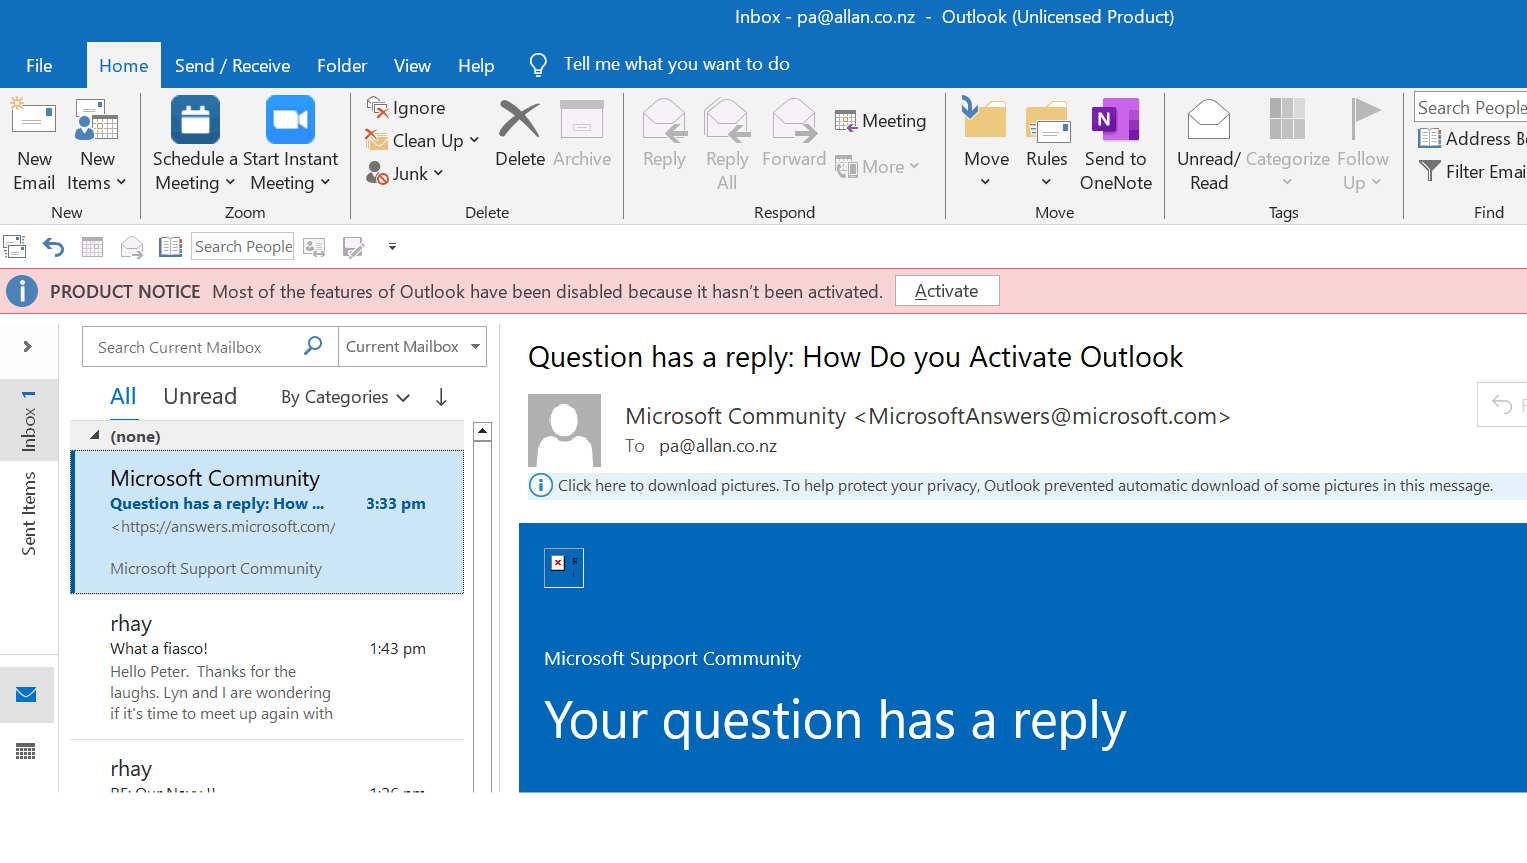Viewport: 1527px width, 863px height.
Task: Open the Current Mailbox scope dropdown
Action: 411,346
